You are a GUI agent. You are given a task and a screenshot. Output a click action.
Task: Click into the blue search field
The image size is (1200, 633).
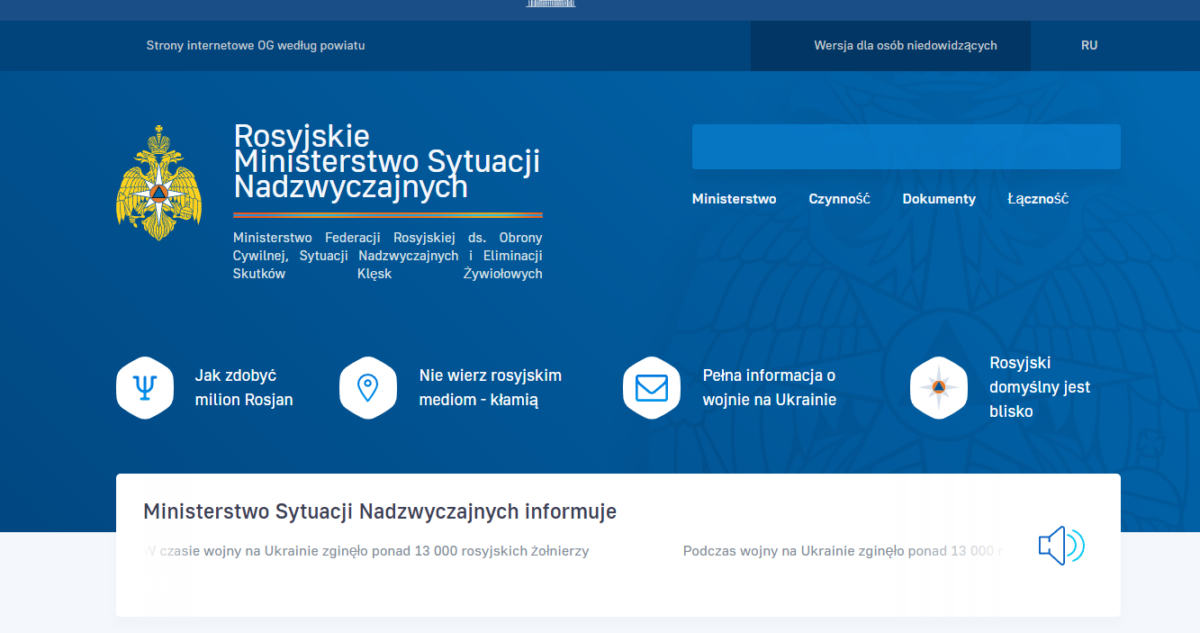pyautogui.click(x=905, y=147)
